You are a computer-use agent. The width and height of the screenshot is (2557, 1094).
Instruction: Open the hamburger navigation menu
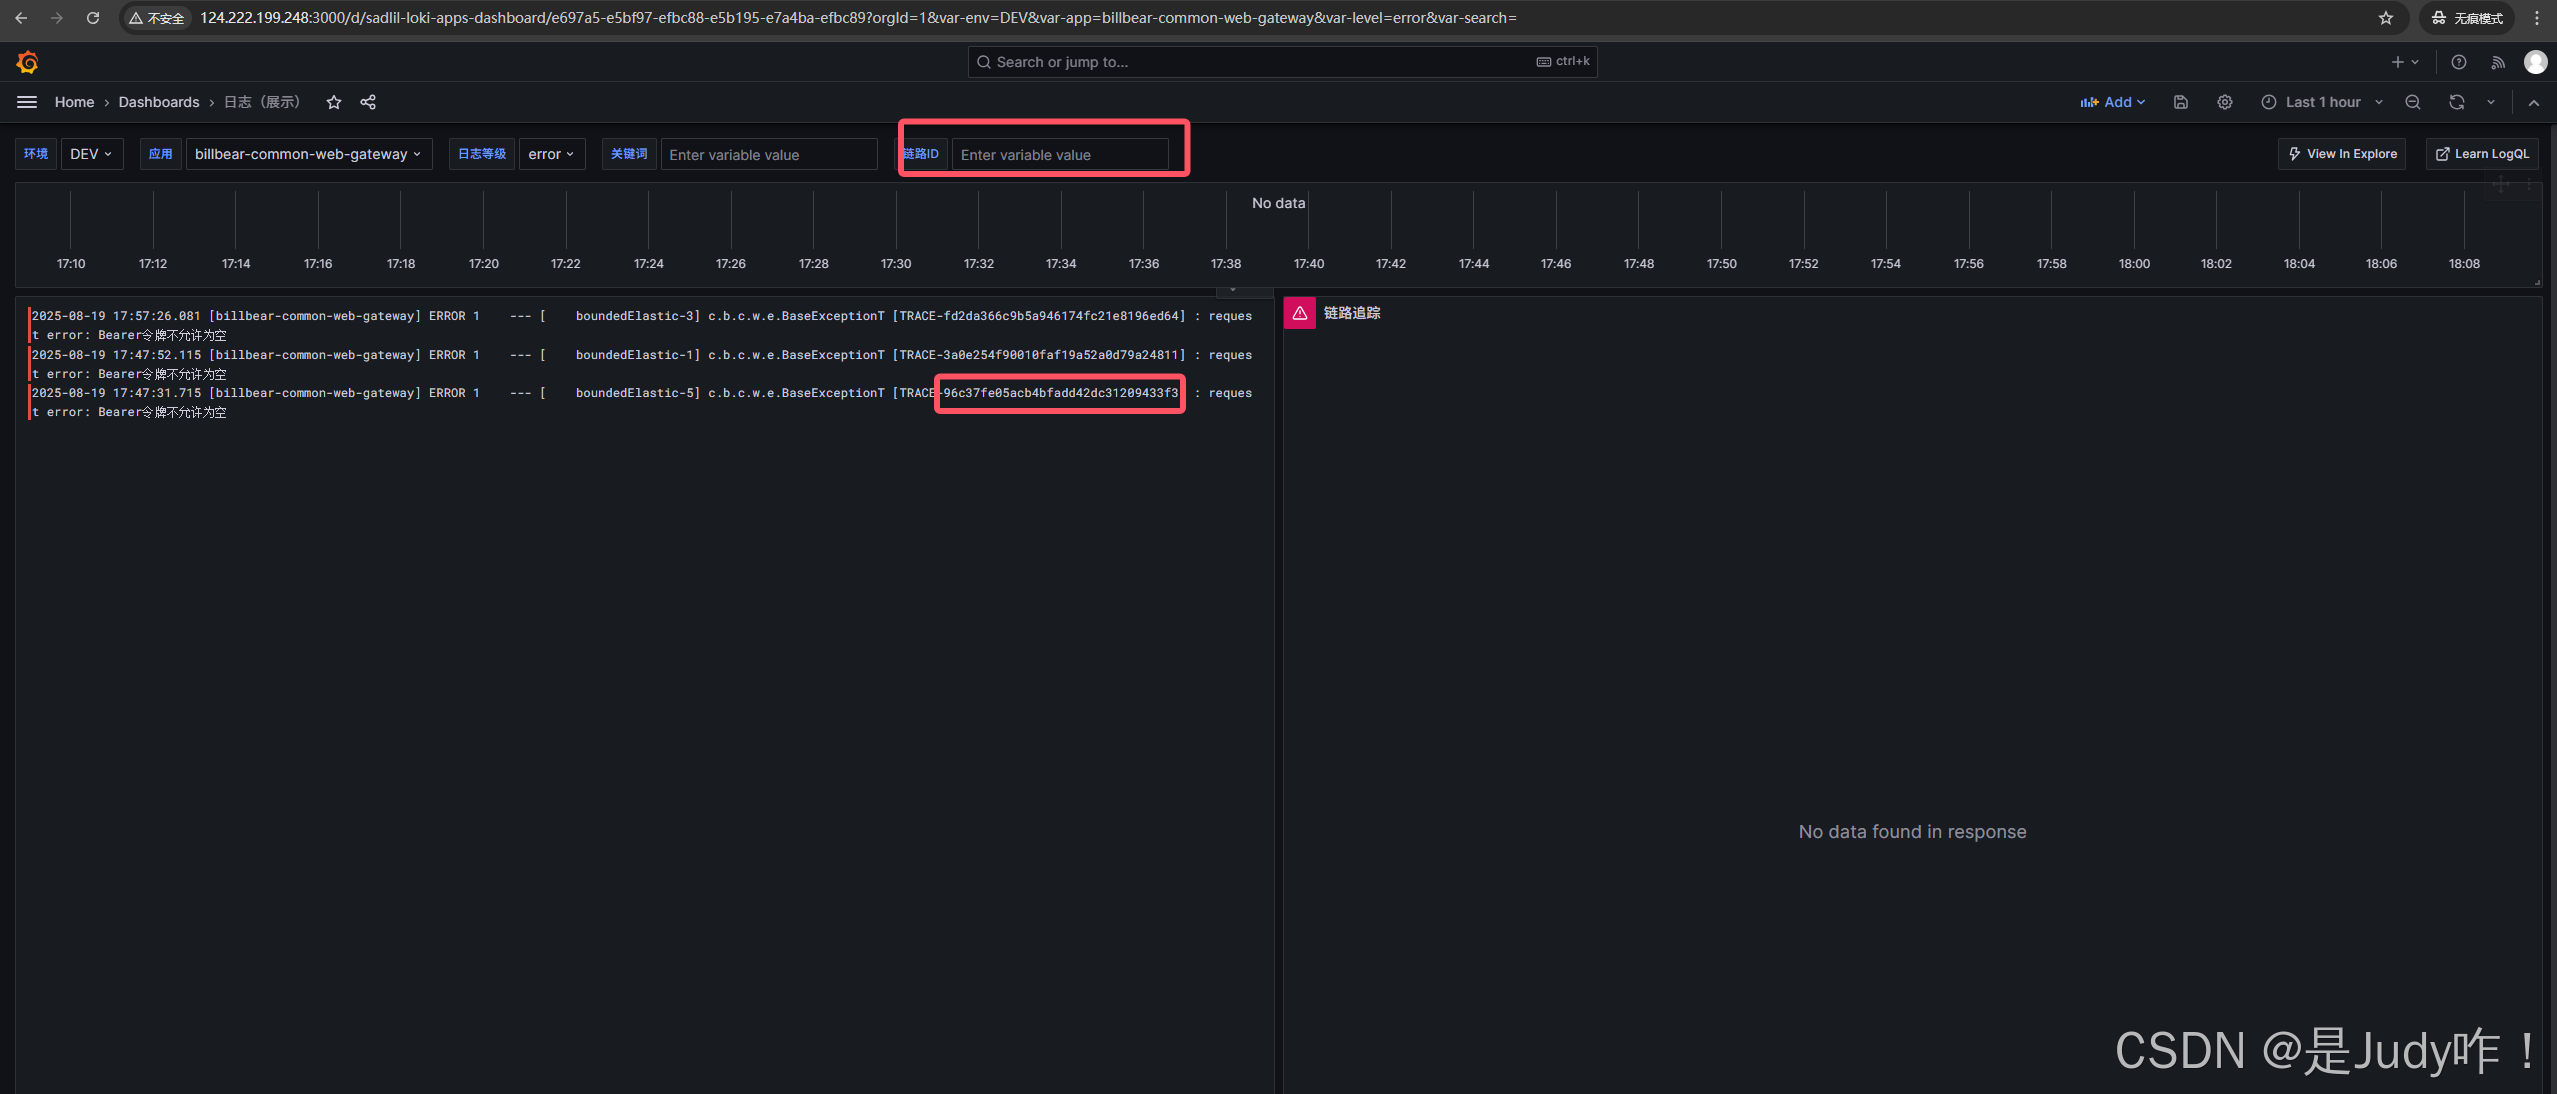(27, 102)
